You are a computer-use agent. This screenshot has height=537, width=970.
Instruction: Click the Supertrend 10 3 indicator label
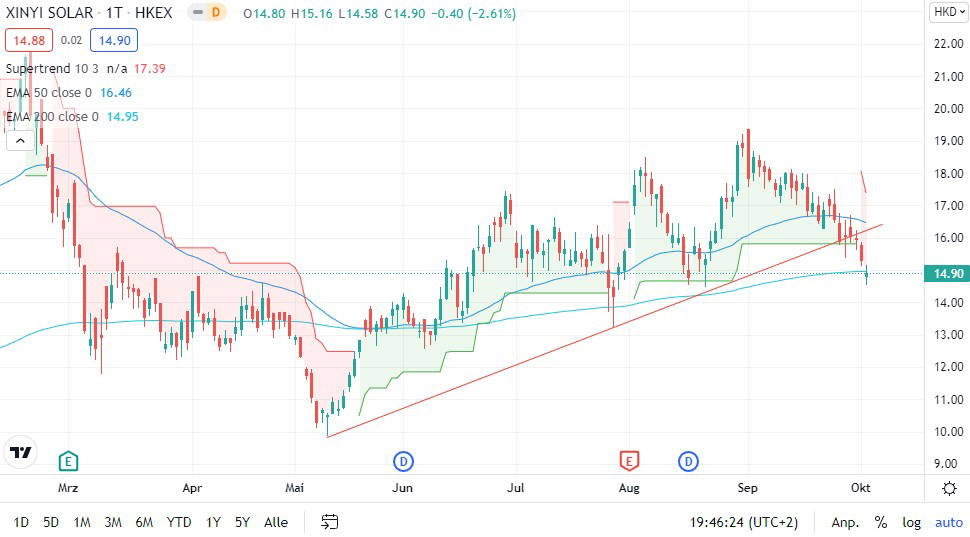tap(52, 68)
